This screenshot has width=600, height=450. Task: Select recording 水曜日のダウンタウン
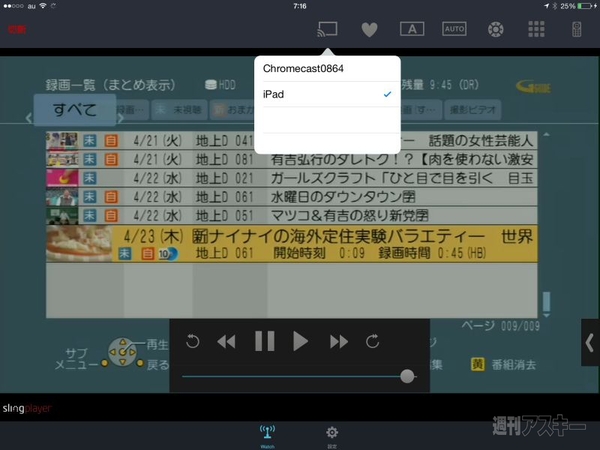(292, 197)
